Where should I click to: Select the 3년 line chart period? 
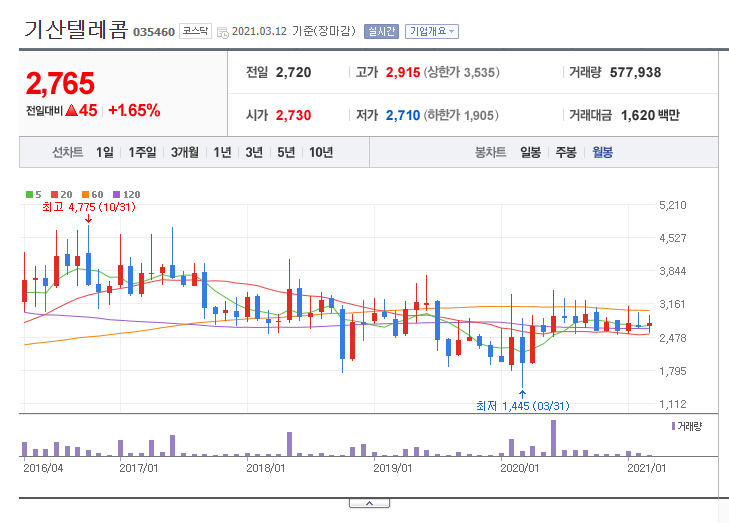pyautogui.click(x=254, y=152)
